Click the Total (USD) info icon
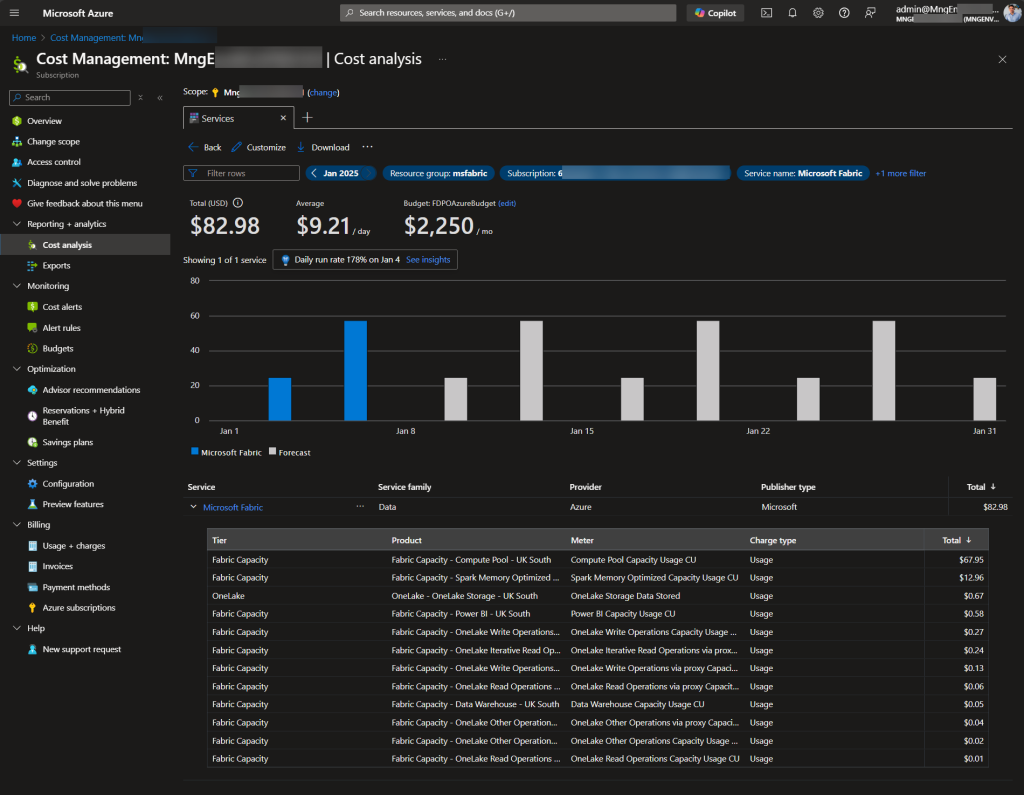The image size is (1024, 795). coord(238,203)
